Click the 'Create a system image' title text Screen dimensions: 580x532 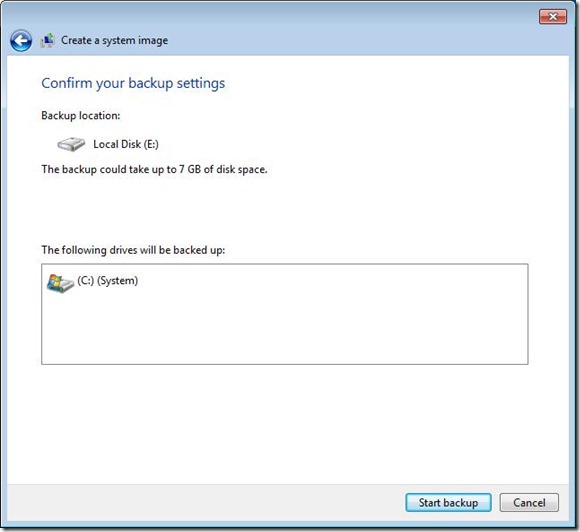(114, 40)
